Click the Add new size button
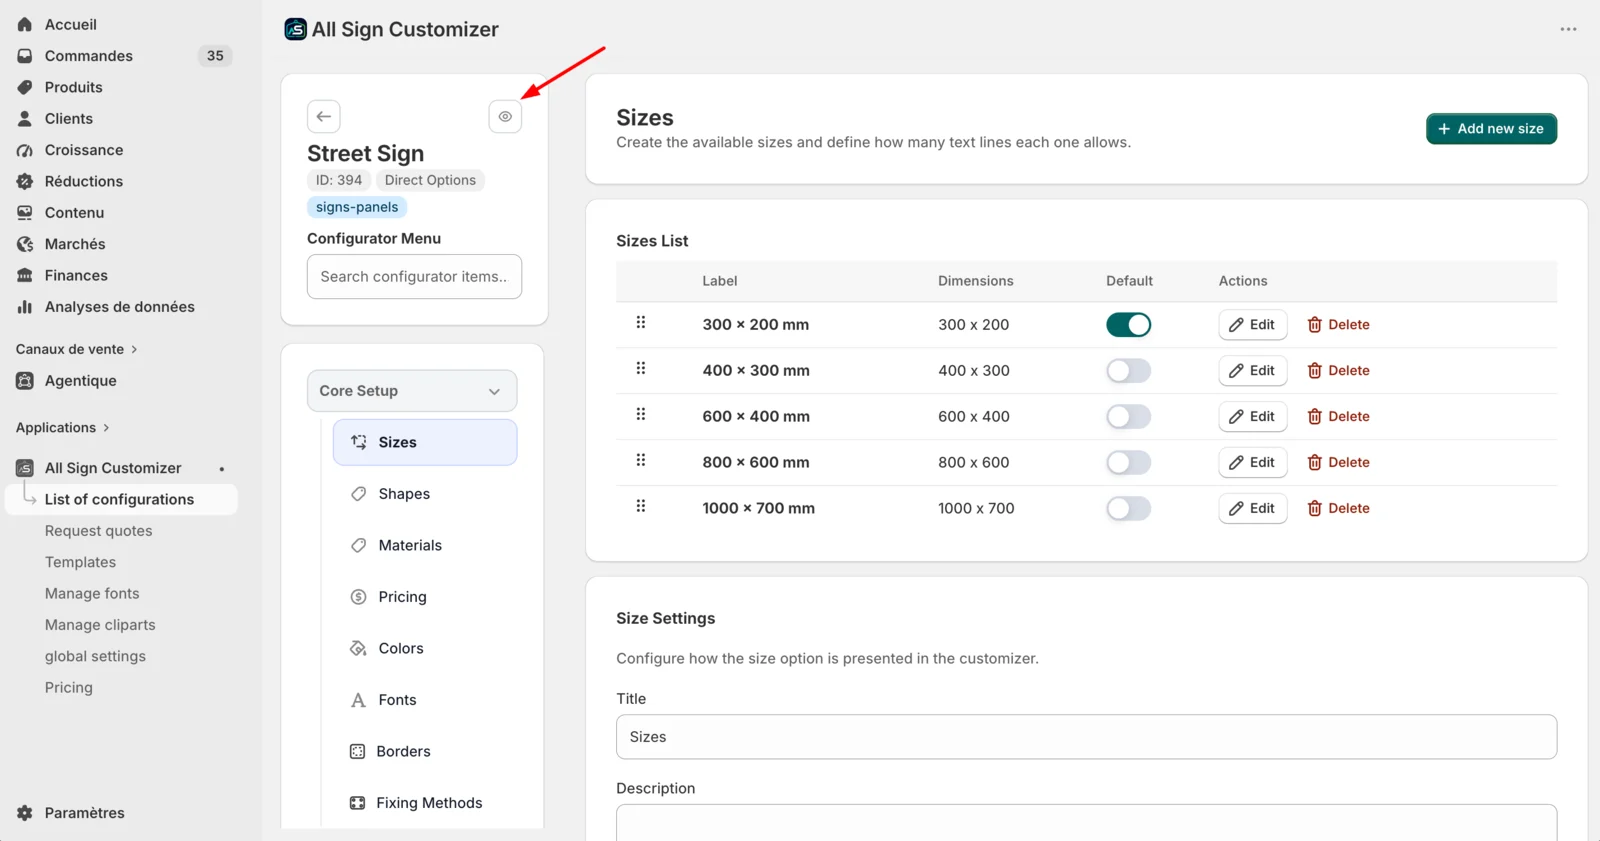This screenshot has height=841, width=1600. 1491,129
